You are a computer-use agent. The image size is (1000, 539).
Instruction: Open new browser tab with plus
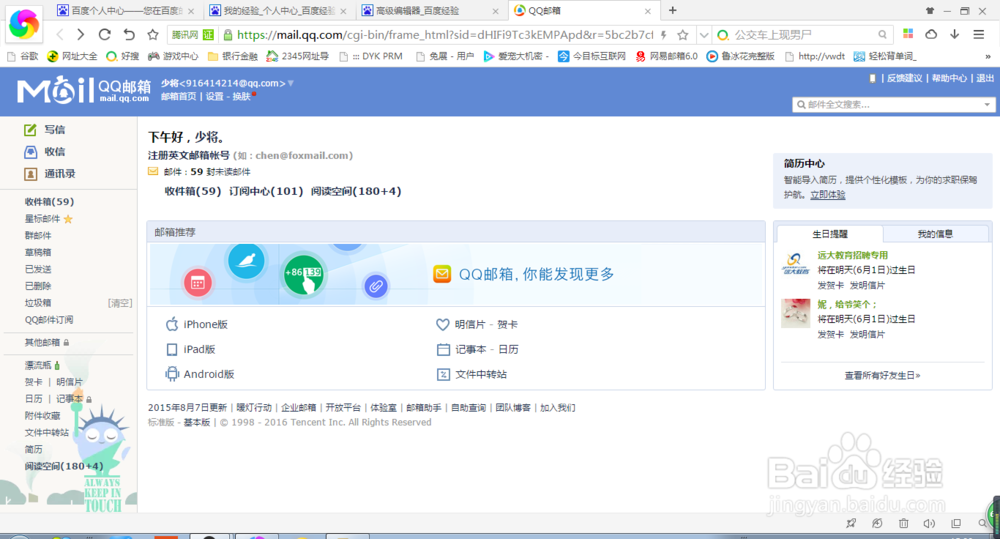click(x=672, y=10)
